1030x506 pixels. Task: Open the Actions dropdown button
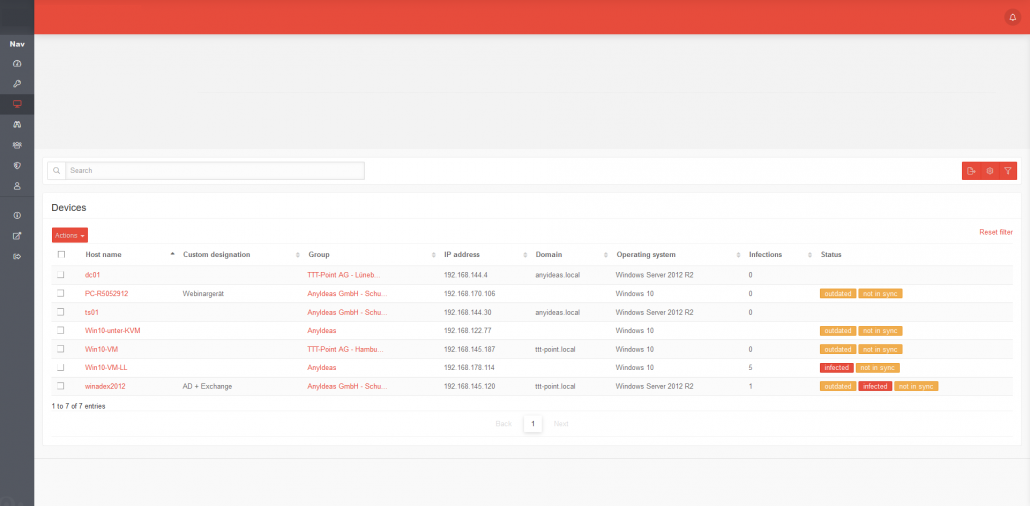point(70,235)
